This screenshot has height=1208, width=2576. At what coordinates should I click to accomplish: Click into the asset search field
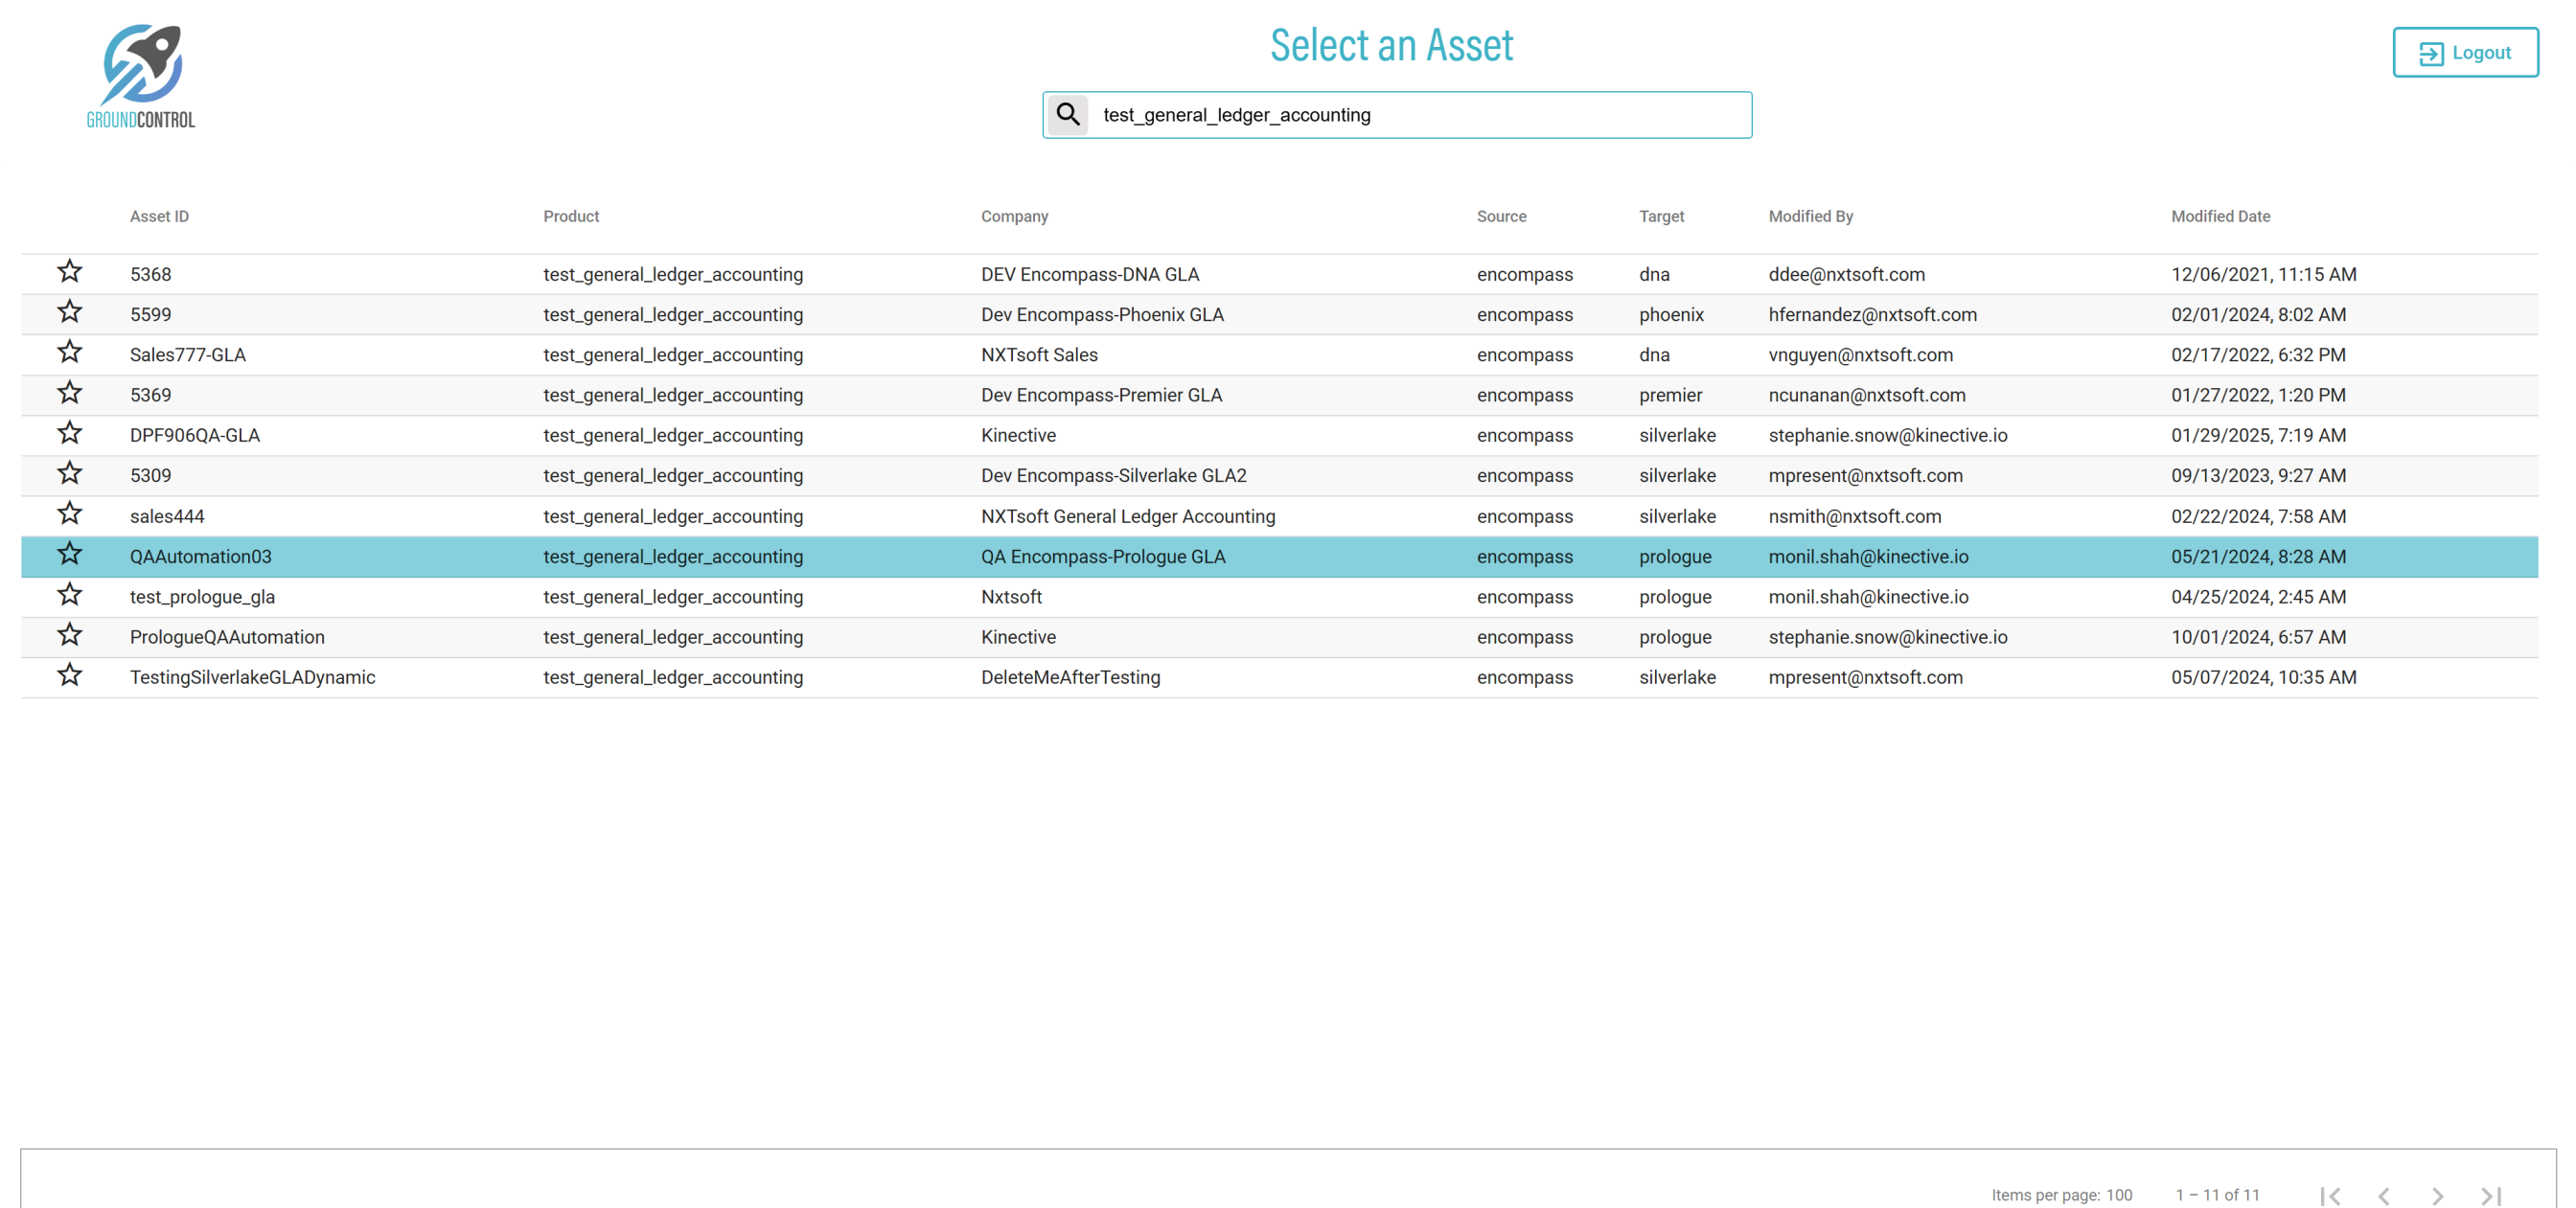pyautogui.click(x=1420, y=115)
